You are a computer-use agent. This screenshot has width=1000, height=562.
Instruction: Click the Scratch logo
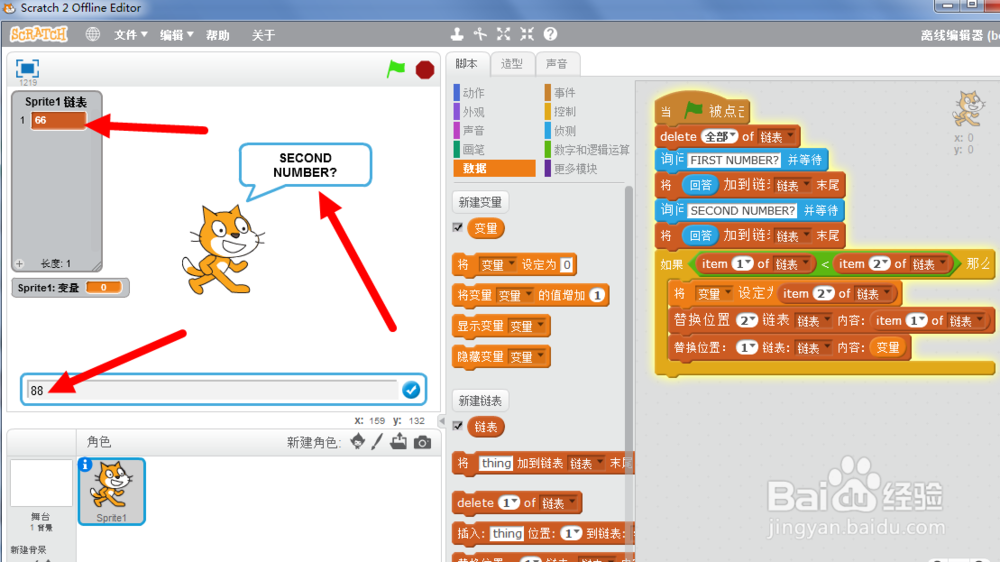pyautogui.click(x=39, y=34)
